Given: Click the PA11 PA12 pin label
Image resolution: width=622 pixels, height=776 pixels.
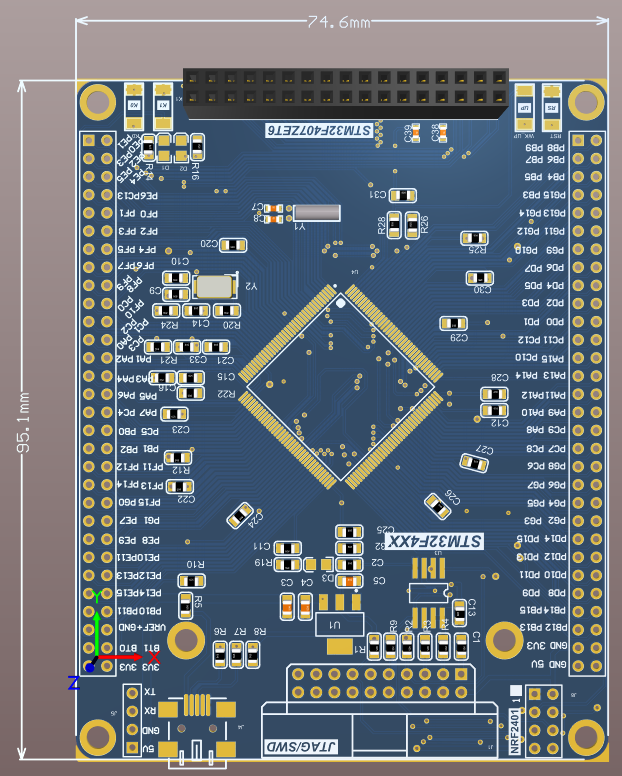Looking at the screenshot, I should pyautogui.click(x=543, y=394).
